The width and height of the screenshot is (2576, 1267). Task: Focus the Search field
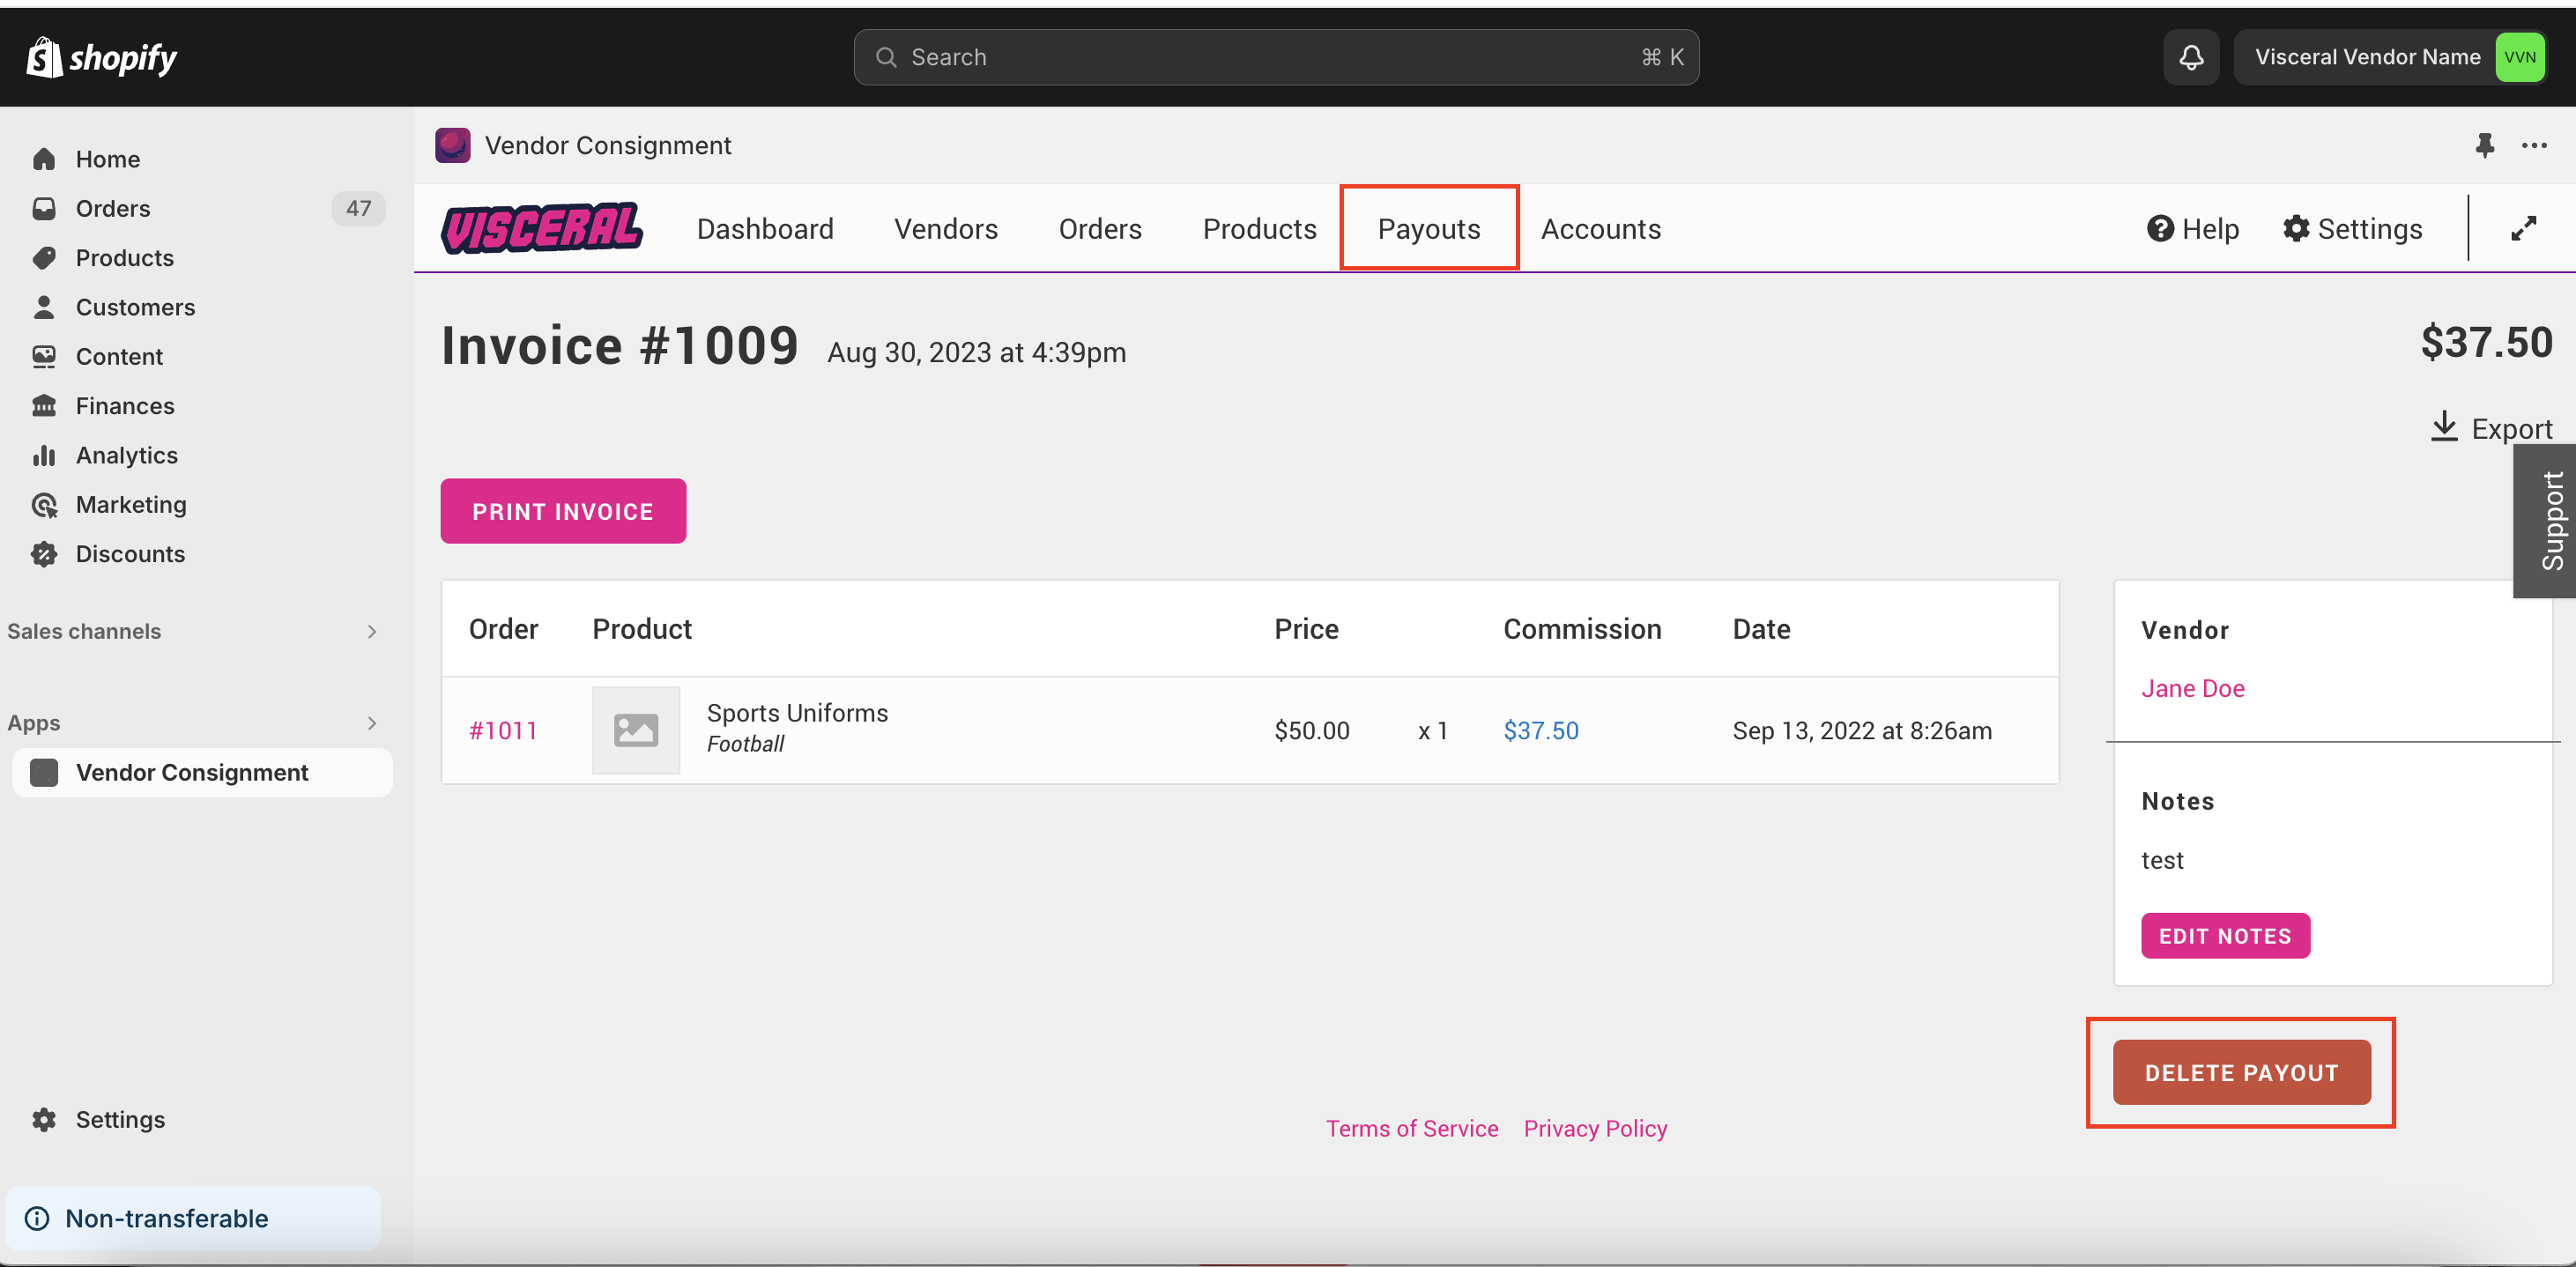tap(1275, 57)
